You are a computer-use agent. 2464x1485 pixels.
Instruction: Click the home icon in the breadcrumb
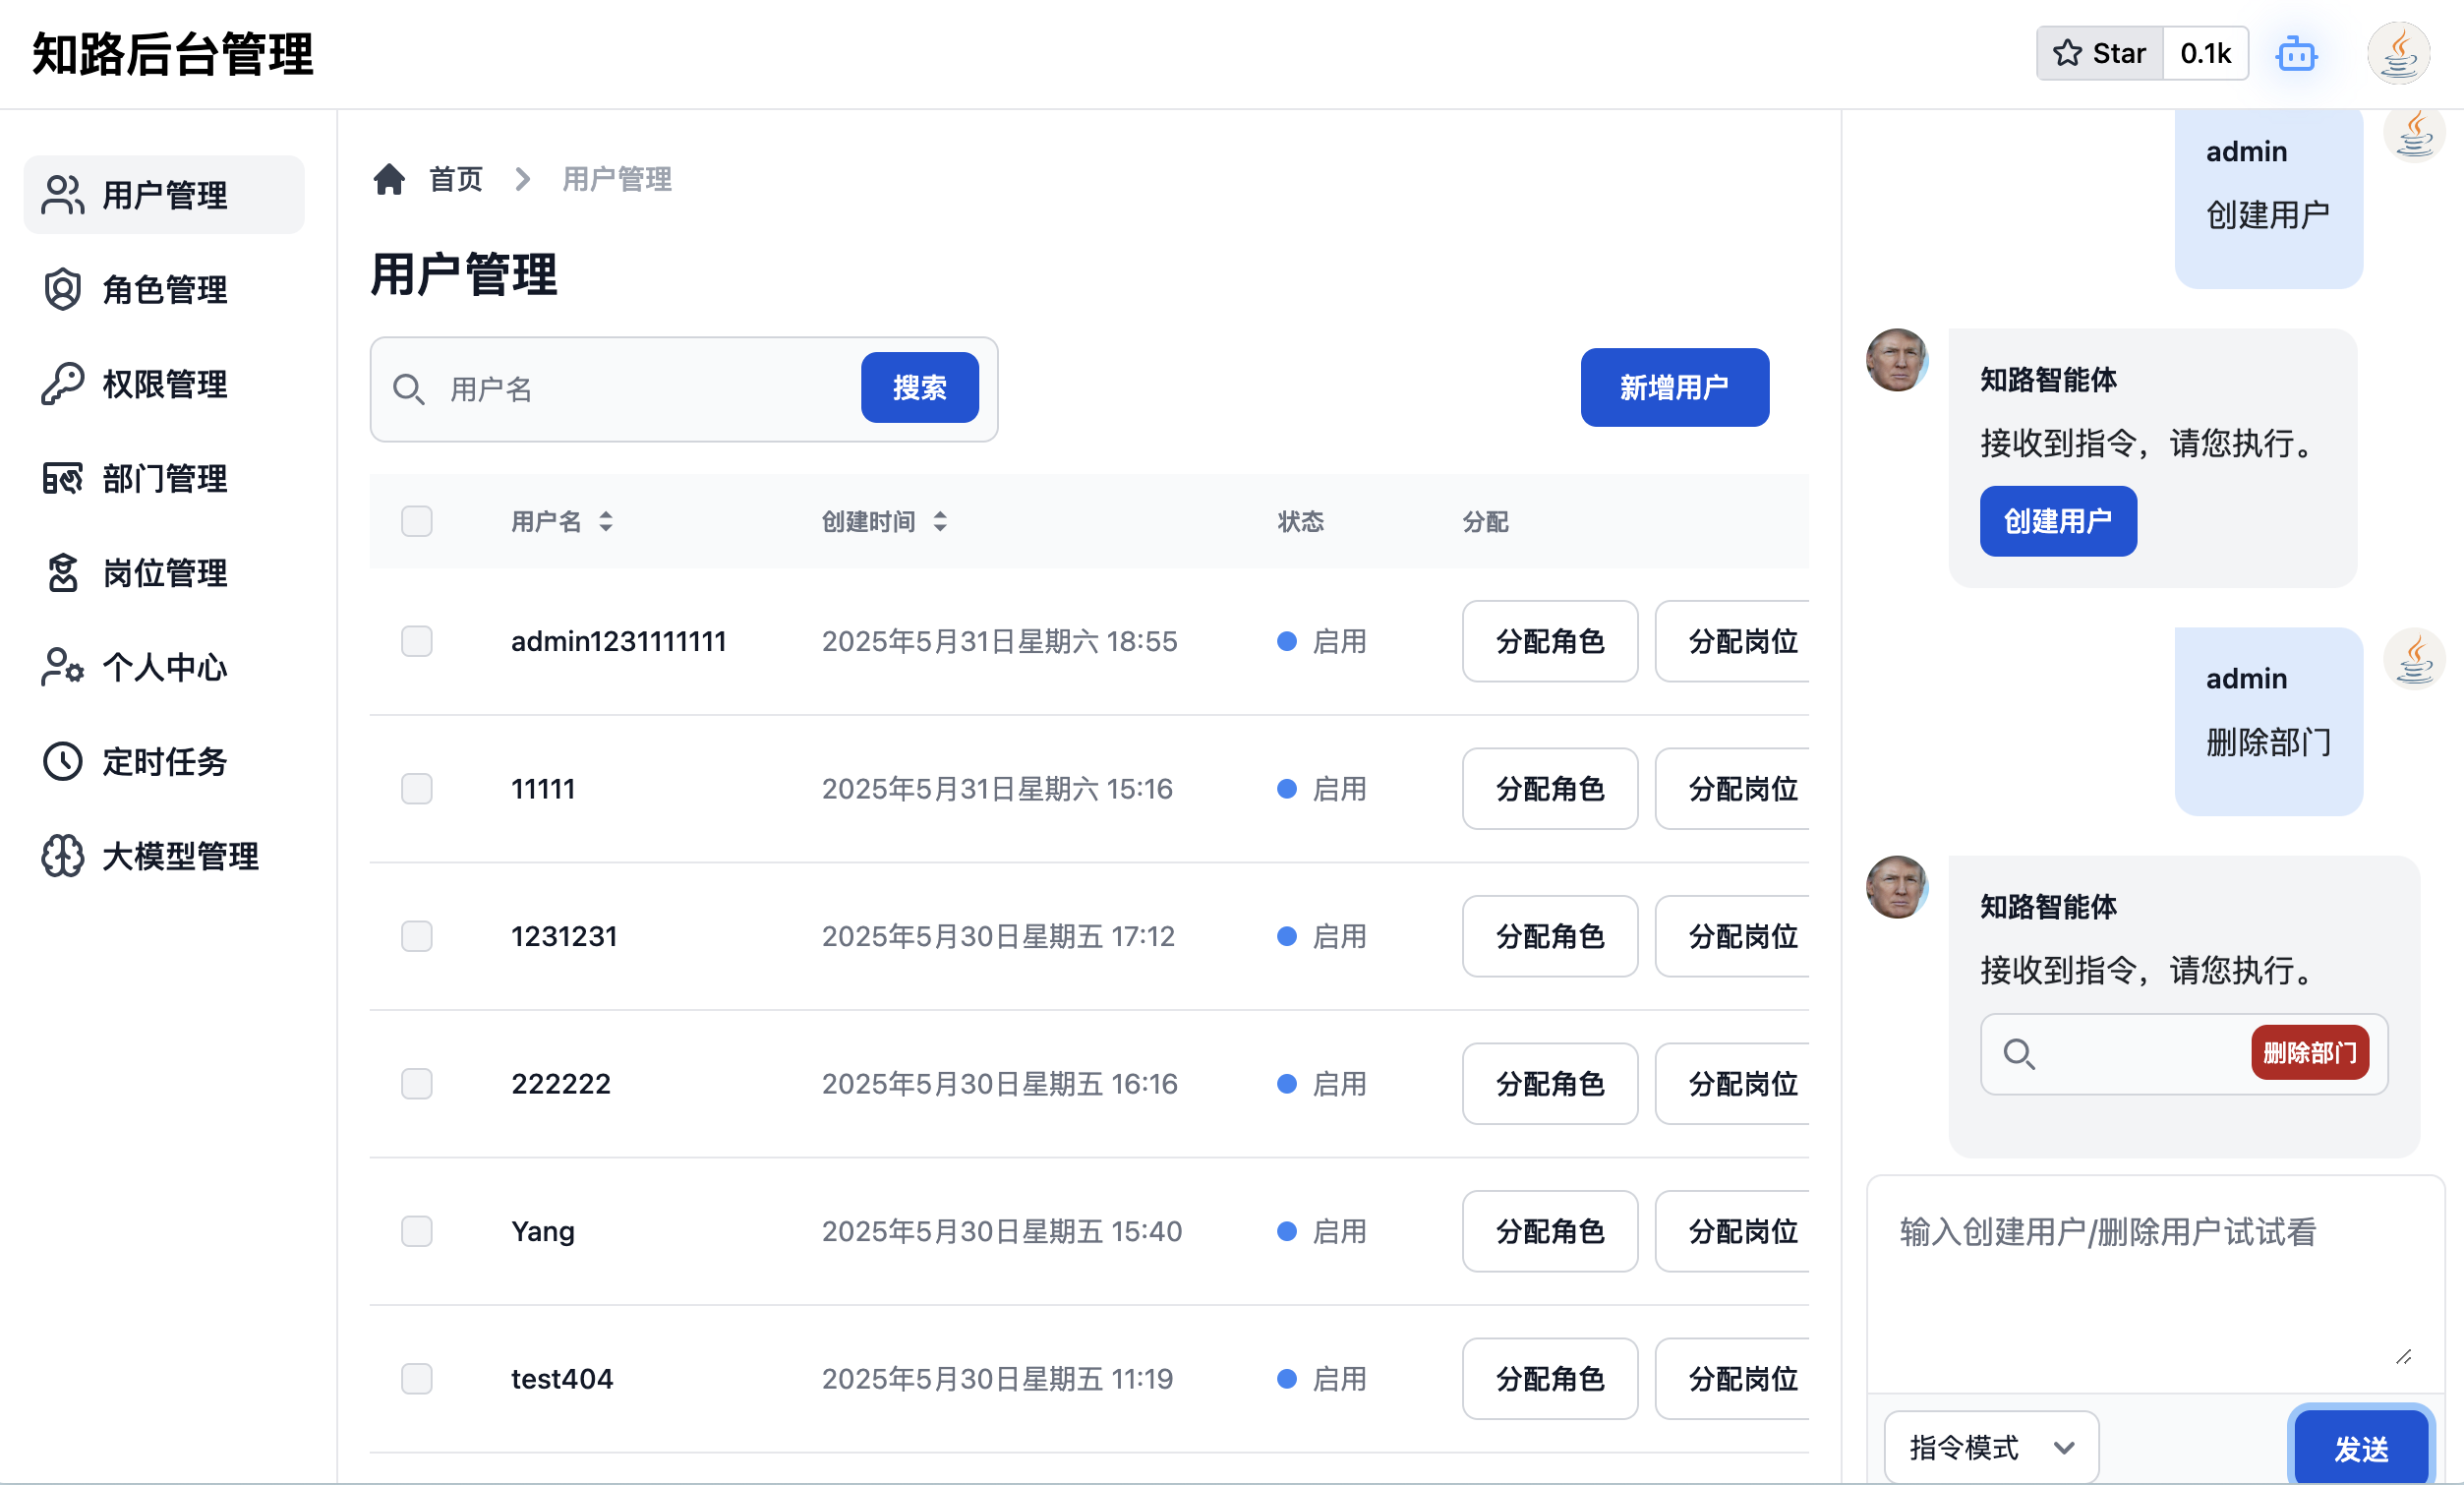(389, 179)
